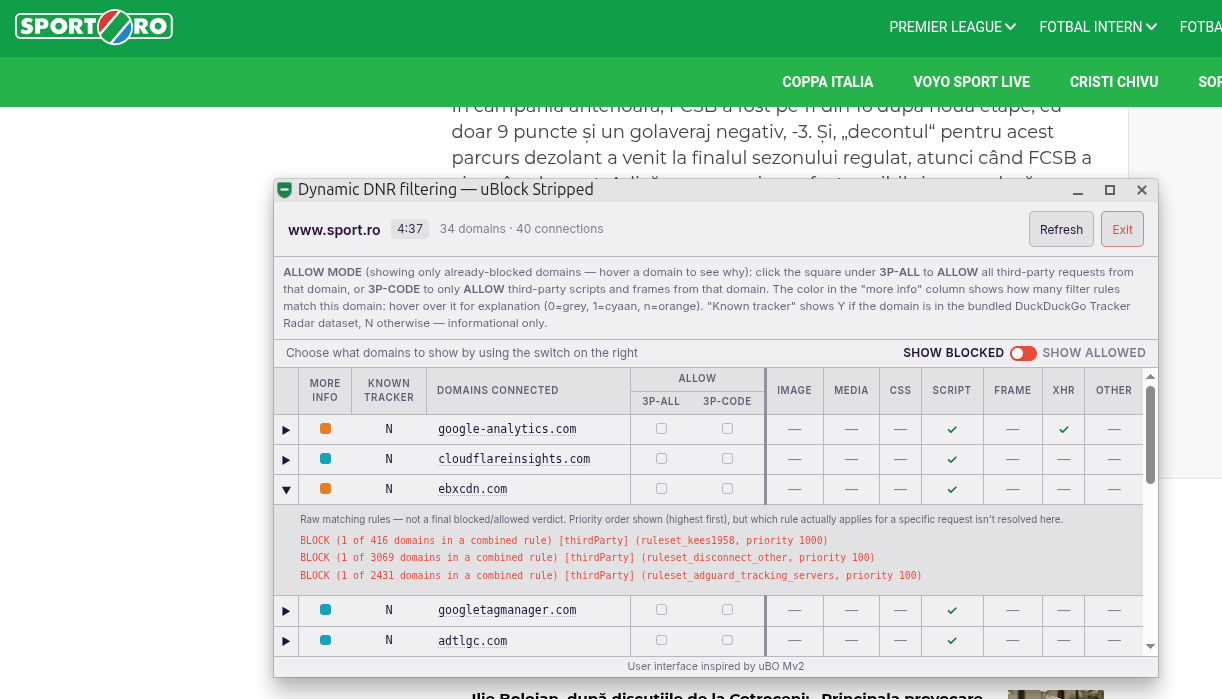Expand the cloudflareinsights.com row
This screenshot has height=699, width=1222.
click(286, 460)
